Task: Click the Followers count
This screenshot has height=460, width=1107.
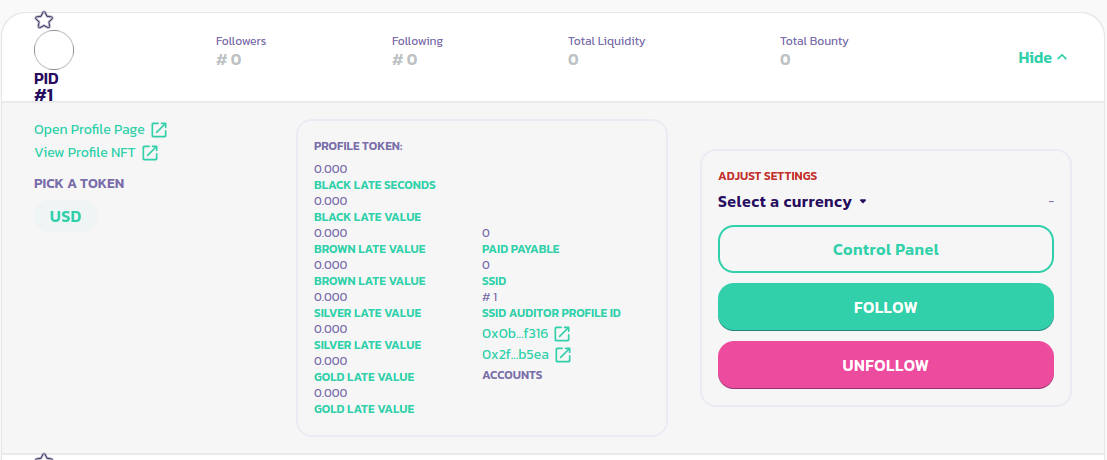Action: tap(229, 60)
